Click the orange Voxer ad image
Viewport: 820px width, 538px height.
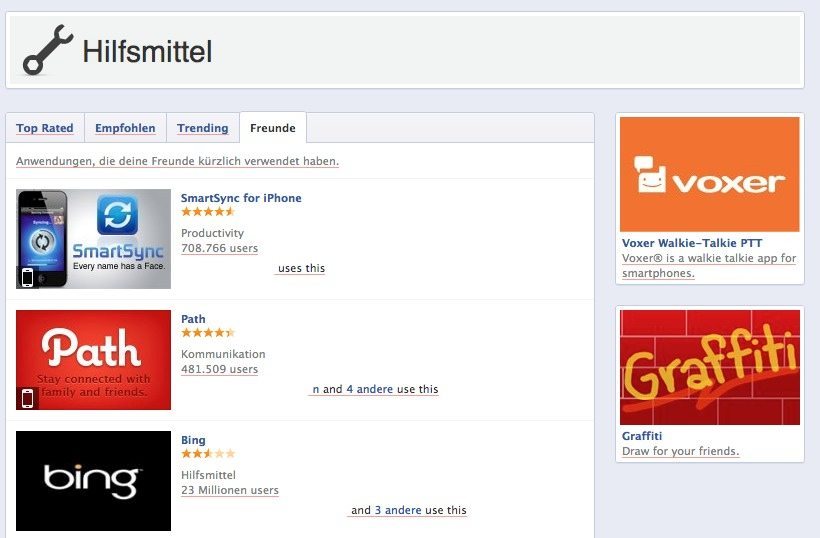(x=710, y=174)
